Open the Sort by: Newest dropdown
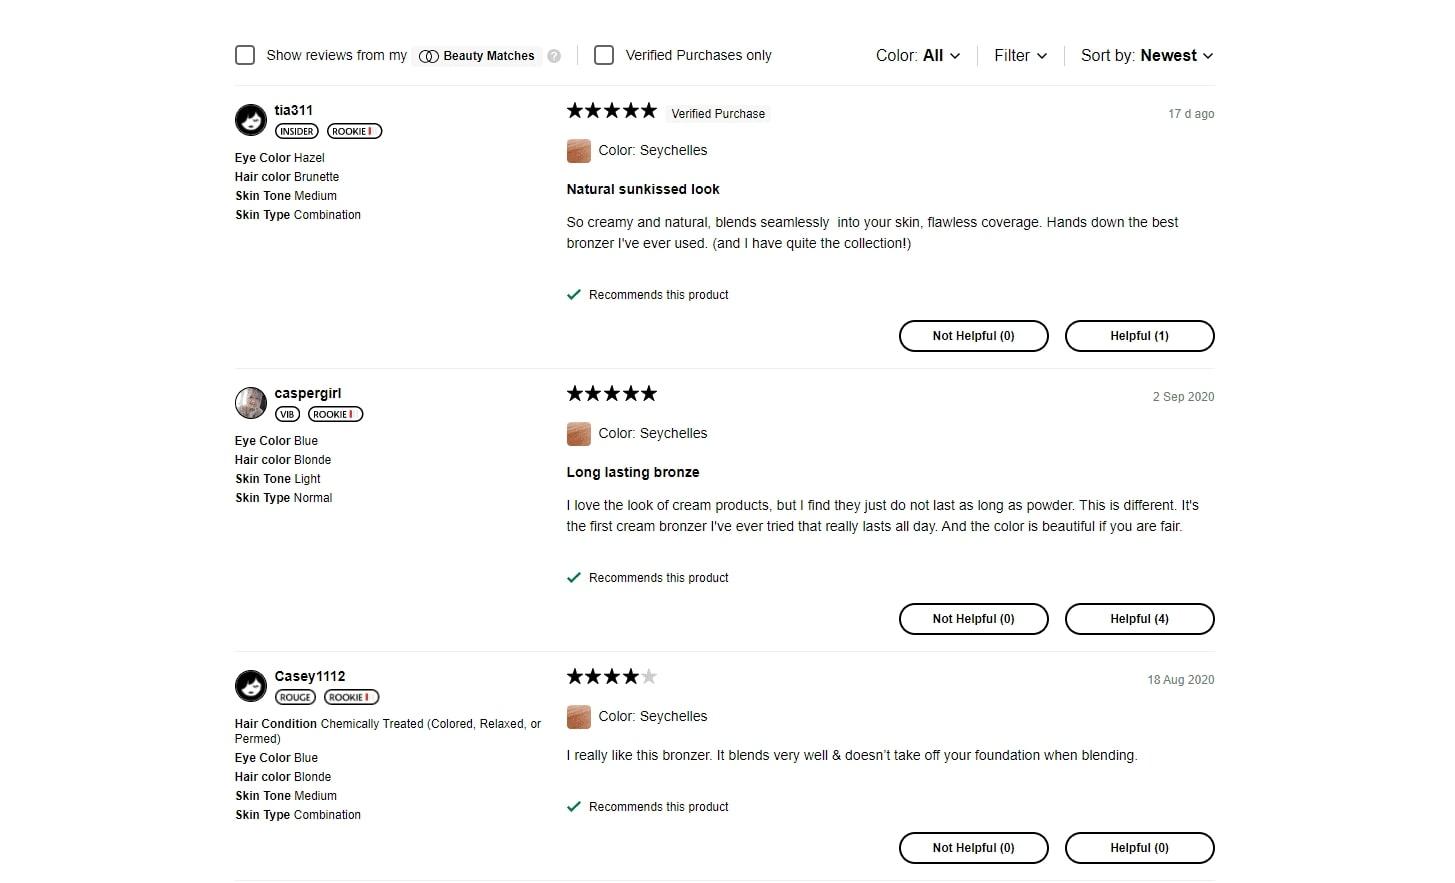Image resolution: width=1455 pixels, height=883 pixels. click(x=1146, y=56)
